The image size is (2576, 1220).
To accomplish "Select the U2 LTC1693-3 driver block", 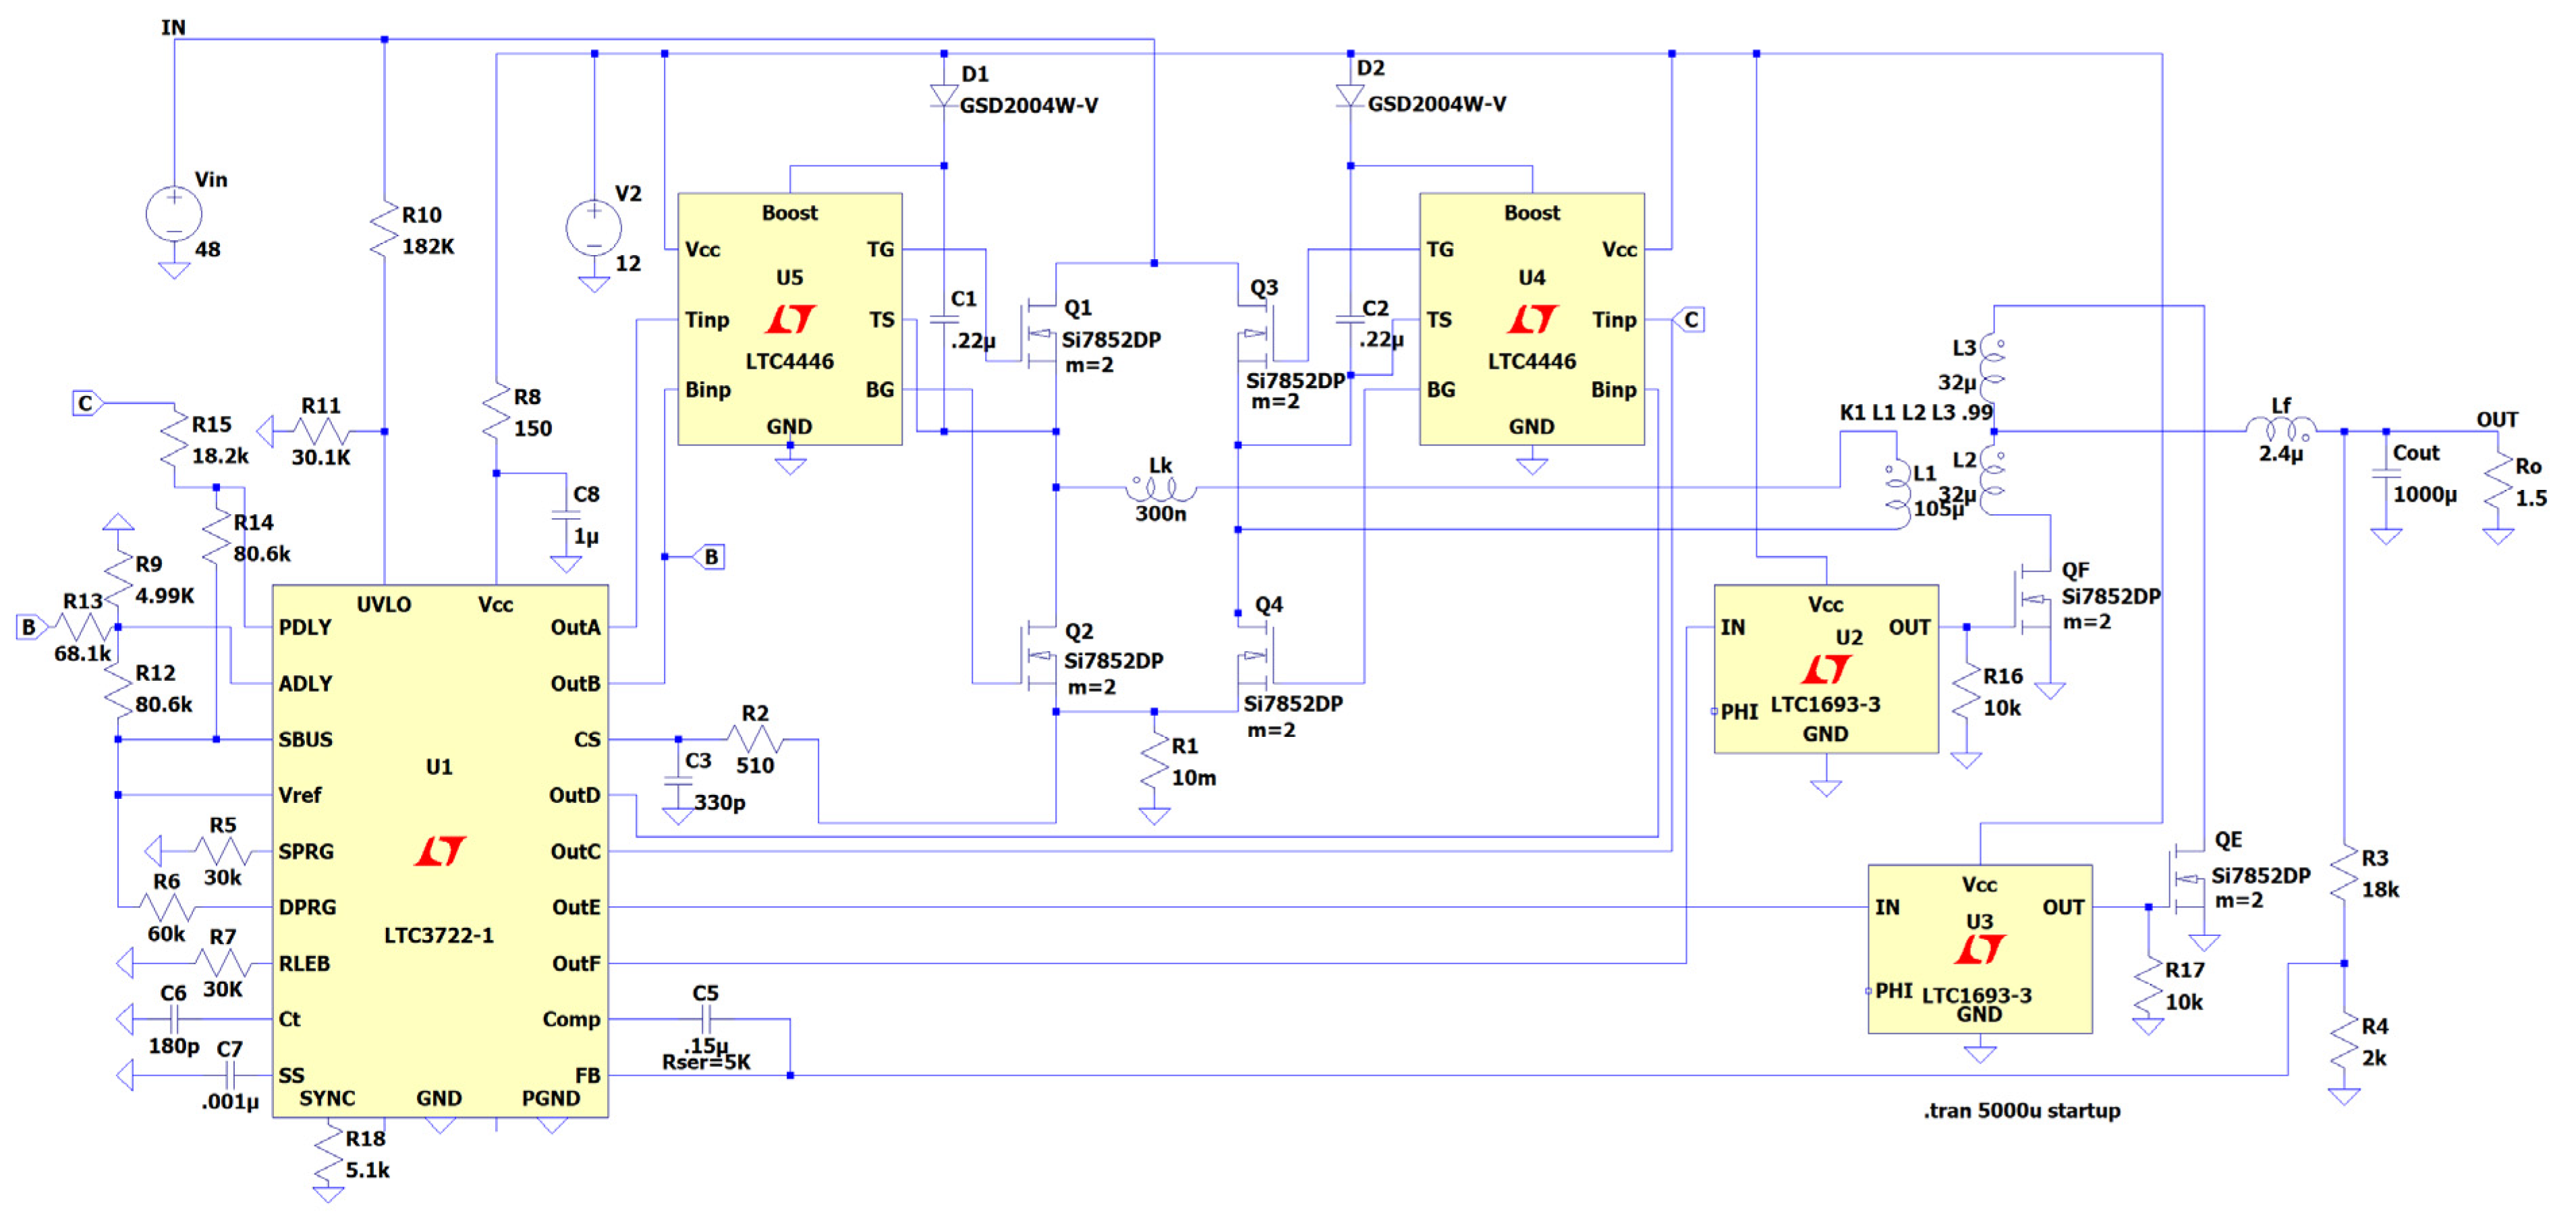I will [1826, 668].
